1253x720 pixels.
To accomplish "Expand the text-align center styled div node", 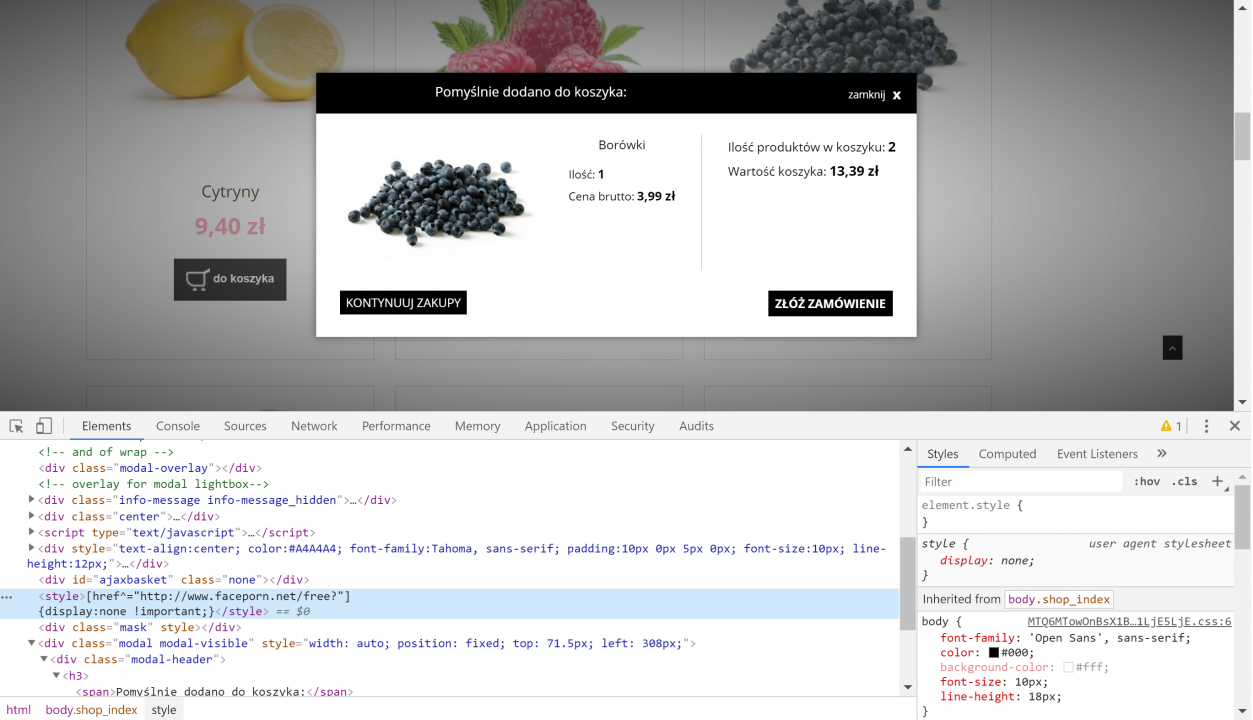I will click(x=32, y=548).
